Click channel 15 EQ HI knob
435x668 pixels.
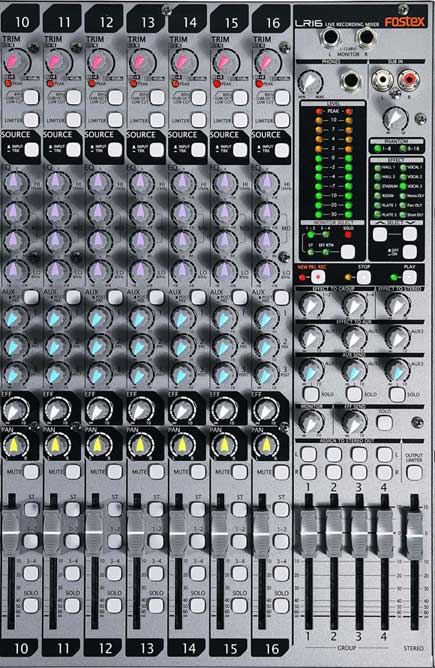pos(225,183)
